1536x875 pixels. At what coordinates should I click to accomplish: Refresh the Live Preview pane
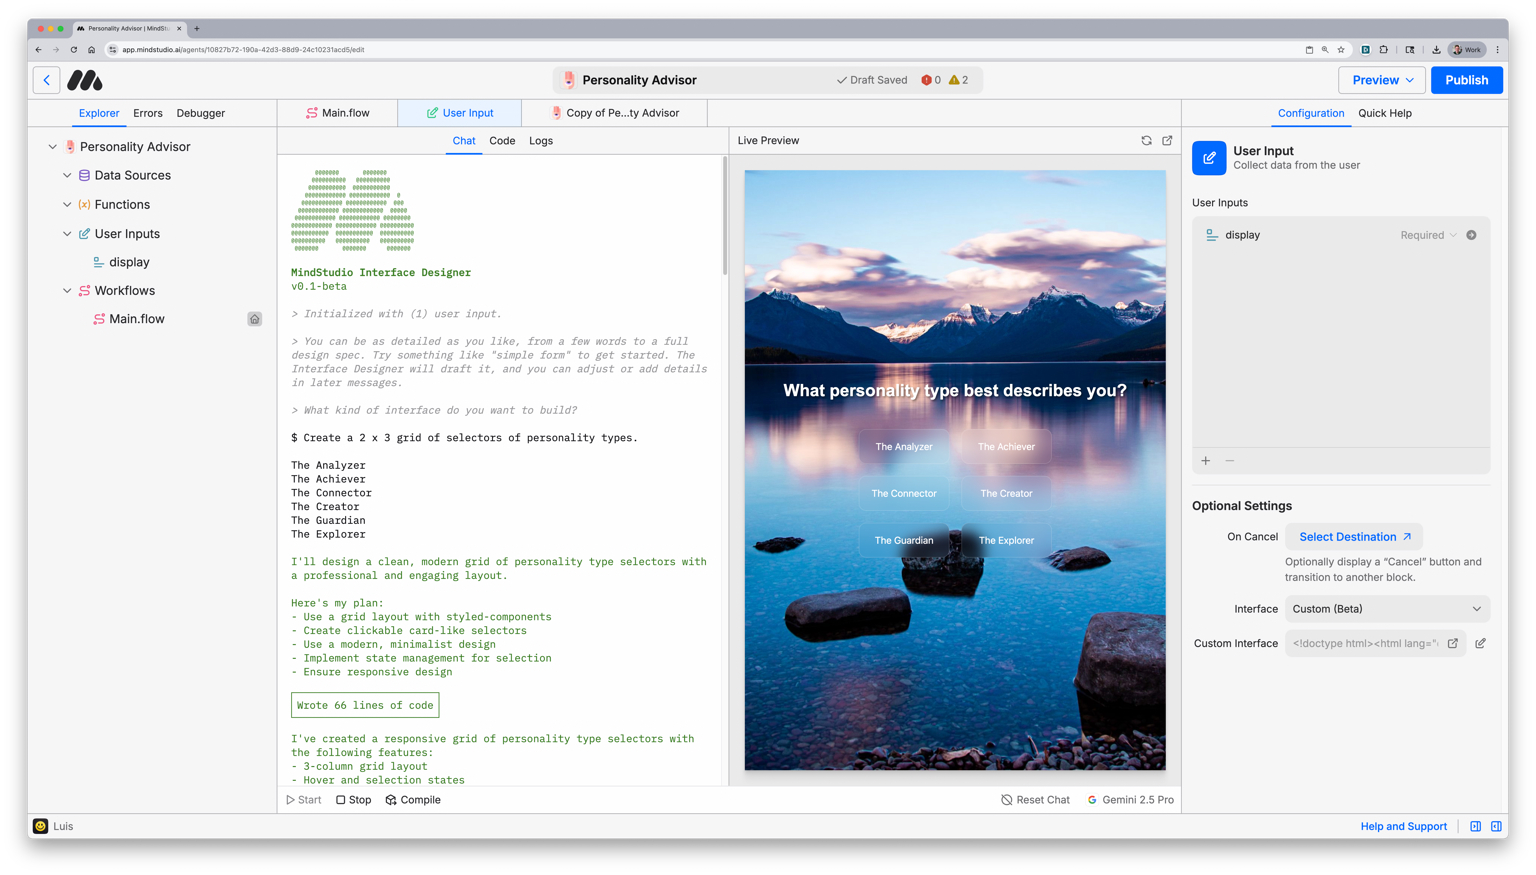click(1146, 141)
